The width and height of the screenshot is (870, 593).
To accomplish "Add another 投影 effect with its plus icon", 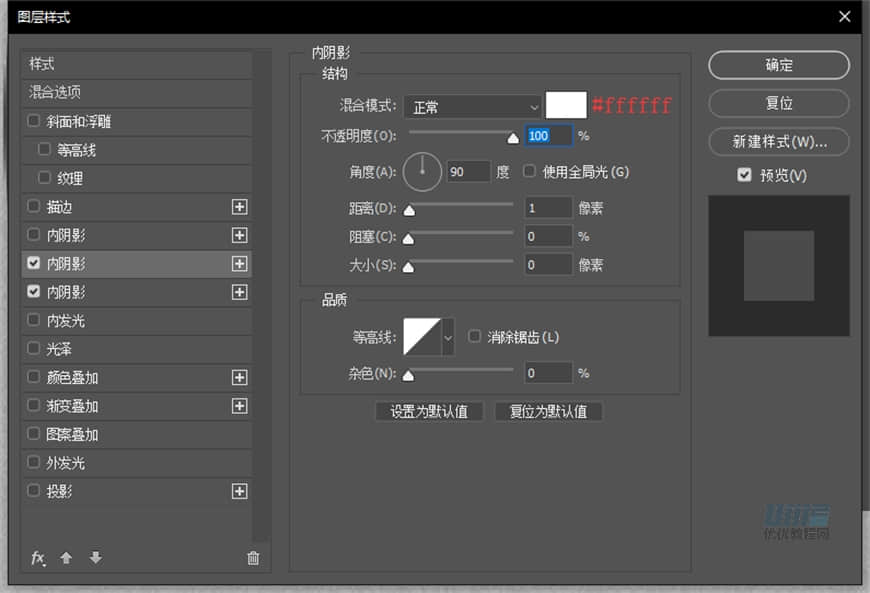I will coord(240,491).
